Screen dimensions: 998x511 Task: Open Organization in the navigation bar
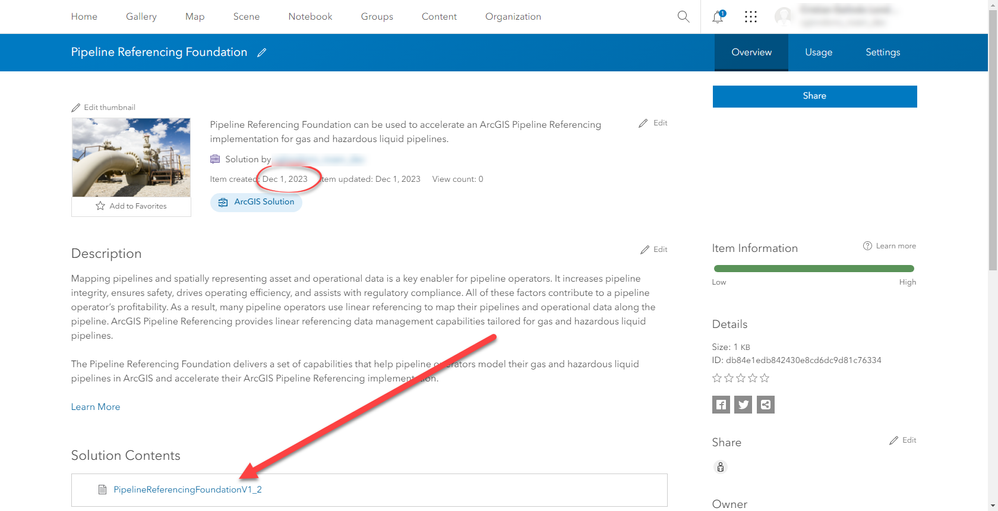click(513, 17)
